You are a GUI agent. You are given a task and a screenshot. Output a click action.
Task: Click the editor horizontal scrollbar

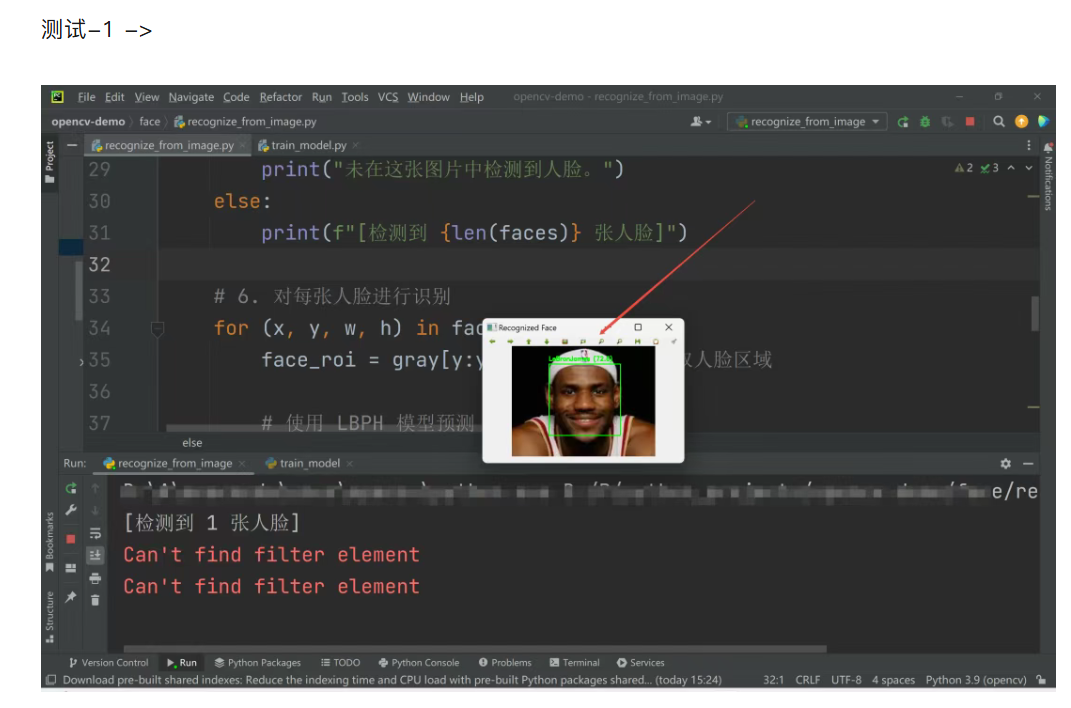point(324,429)
